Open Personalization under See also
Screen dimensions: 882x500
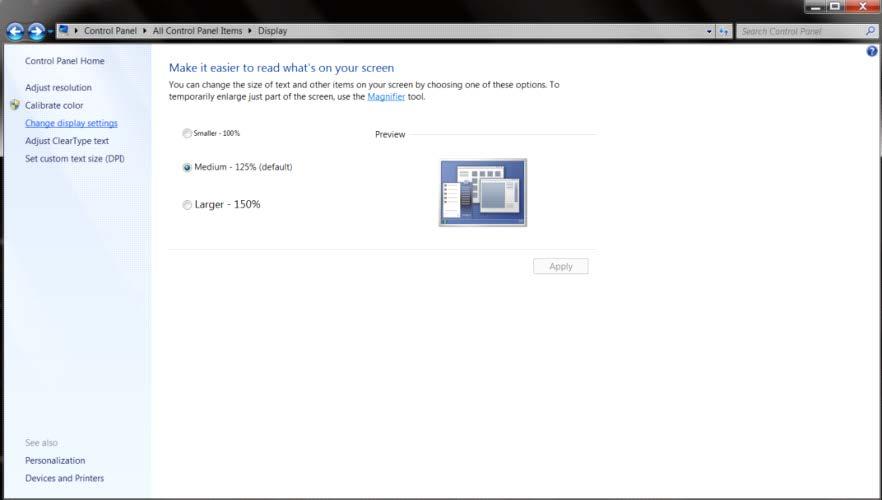55,460
